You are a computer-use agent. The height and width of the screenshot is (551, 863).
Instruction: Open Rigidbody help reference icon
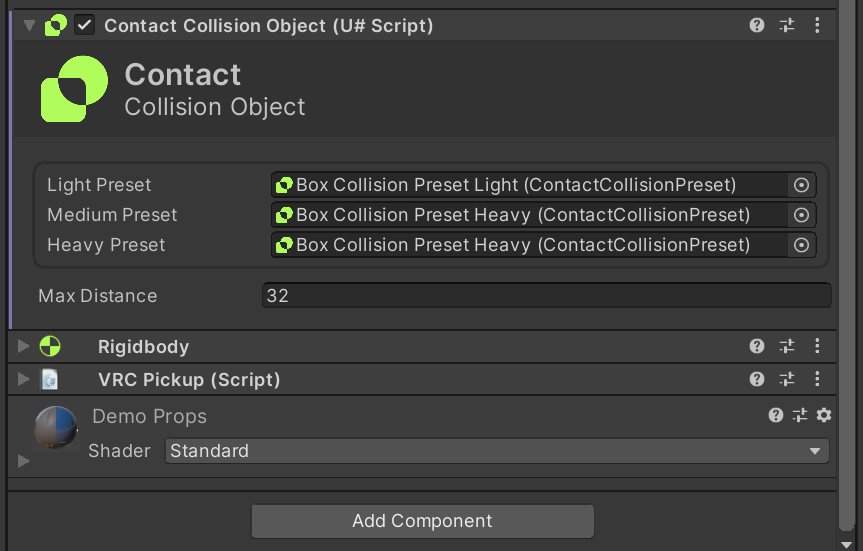pyautogui.click(x=757, y=347)
